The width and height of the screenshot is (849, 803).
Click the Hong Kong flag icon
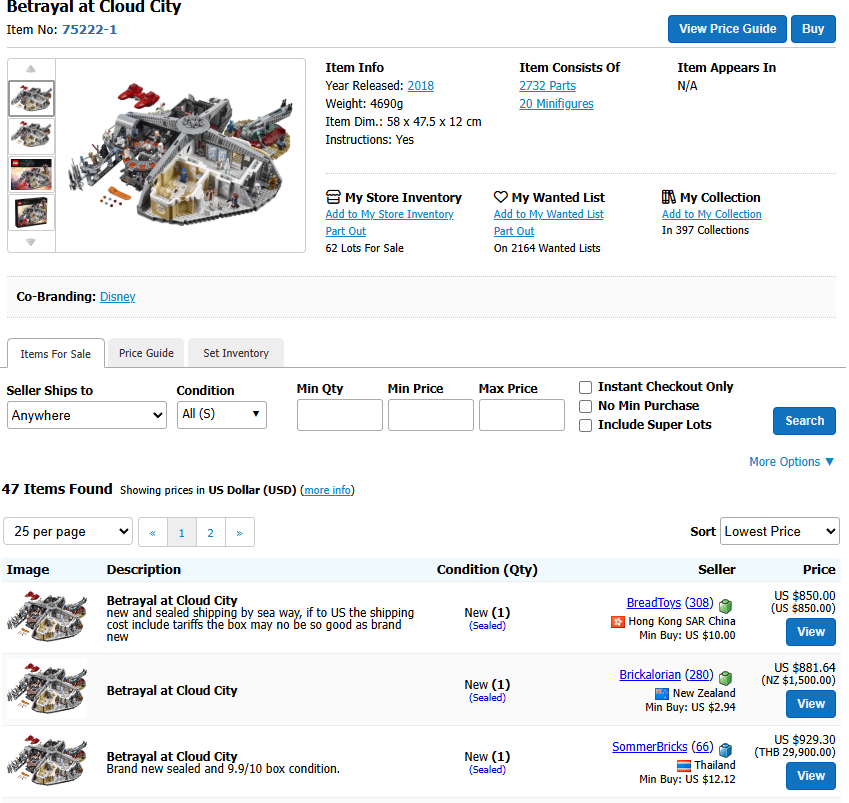[618, 622]
